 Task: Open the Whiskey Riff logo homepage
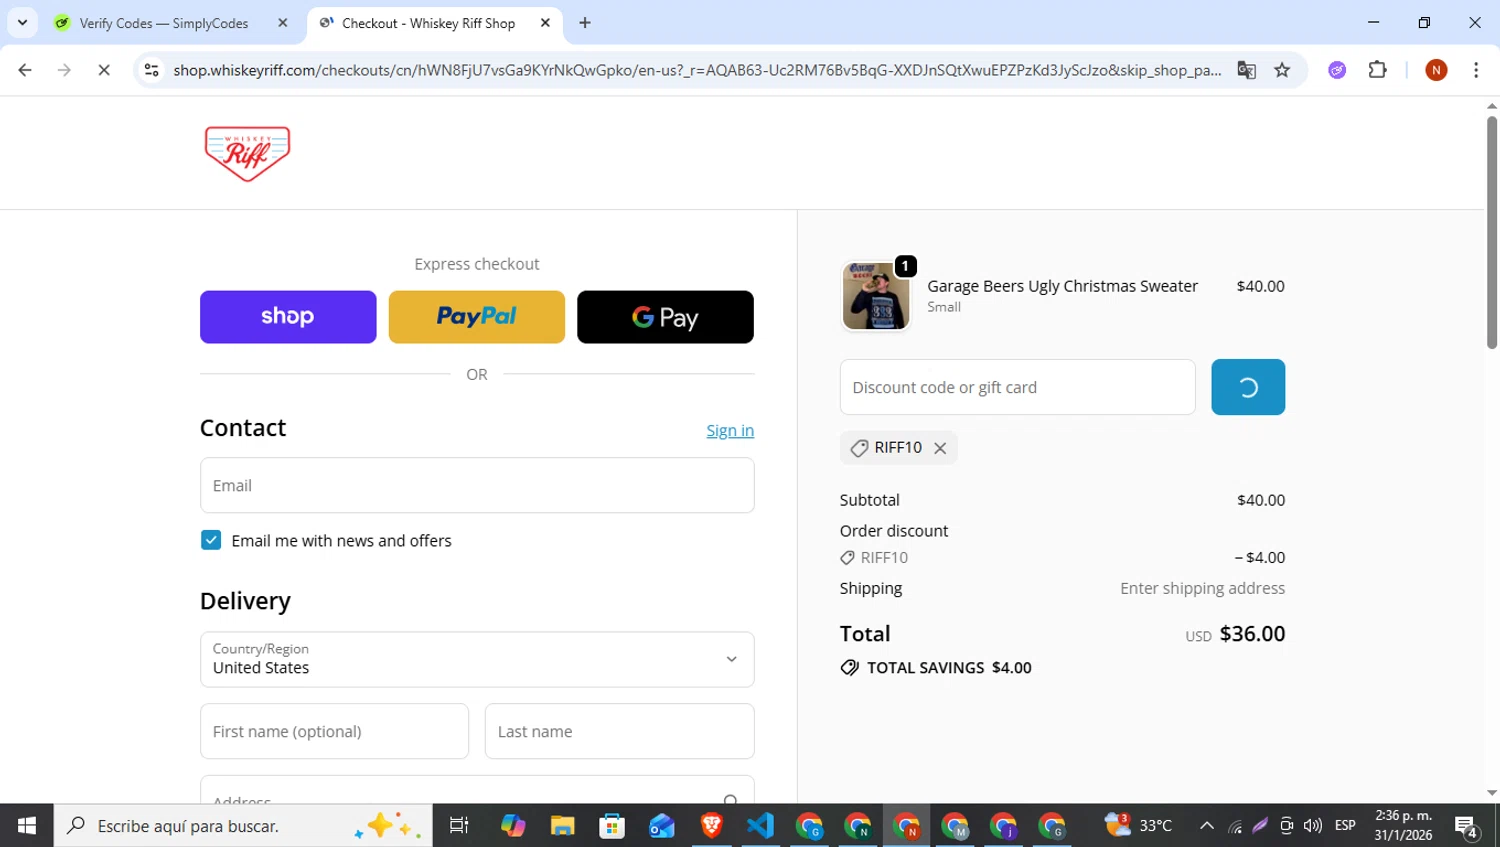[x=247, y=153]
